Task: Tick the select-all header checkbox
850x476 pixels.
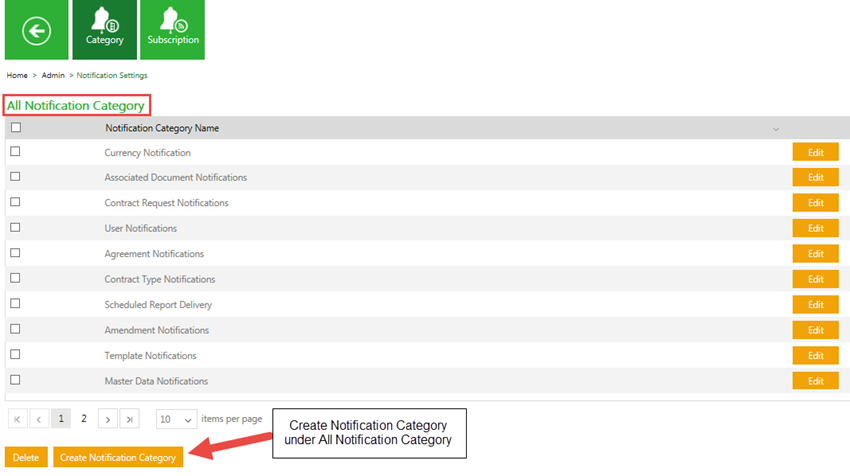Action: (x=15, y=128)
